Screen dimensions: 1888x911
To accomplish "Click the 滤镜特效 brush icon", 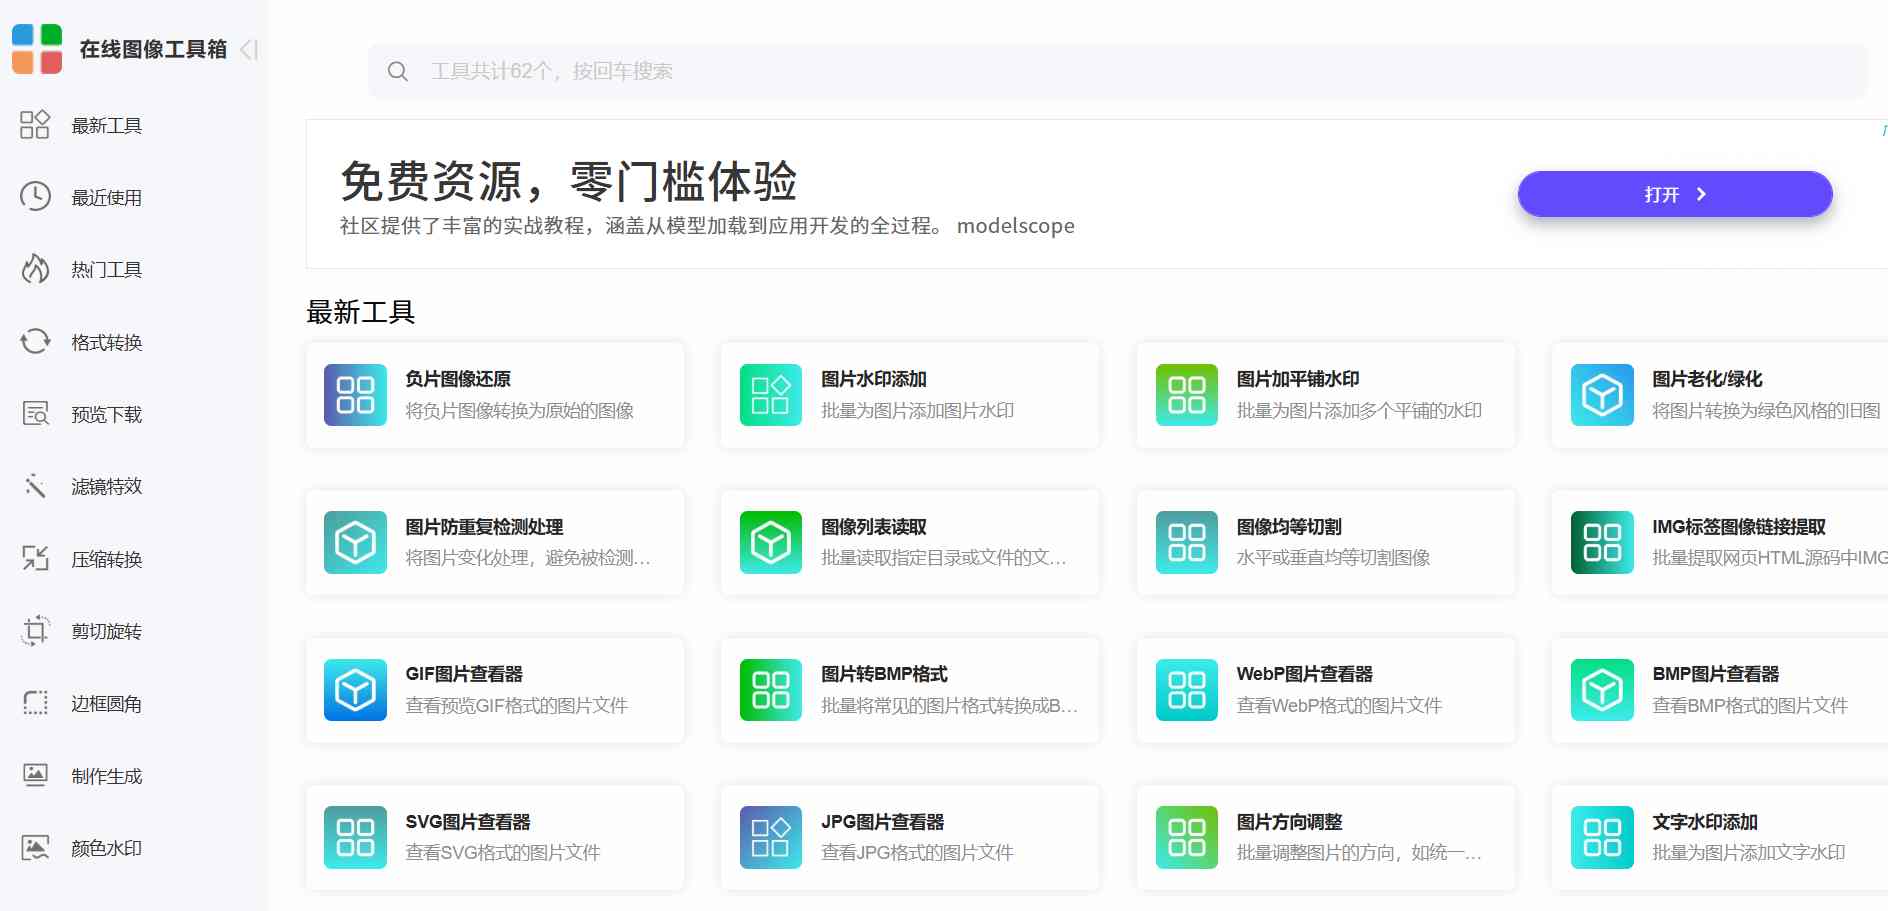I will pos(35,486).
